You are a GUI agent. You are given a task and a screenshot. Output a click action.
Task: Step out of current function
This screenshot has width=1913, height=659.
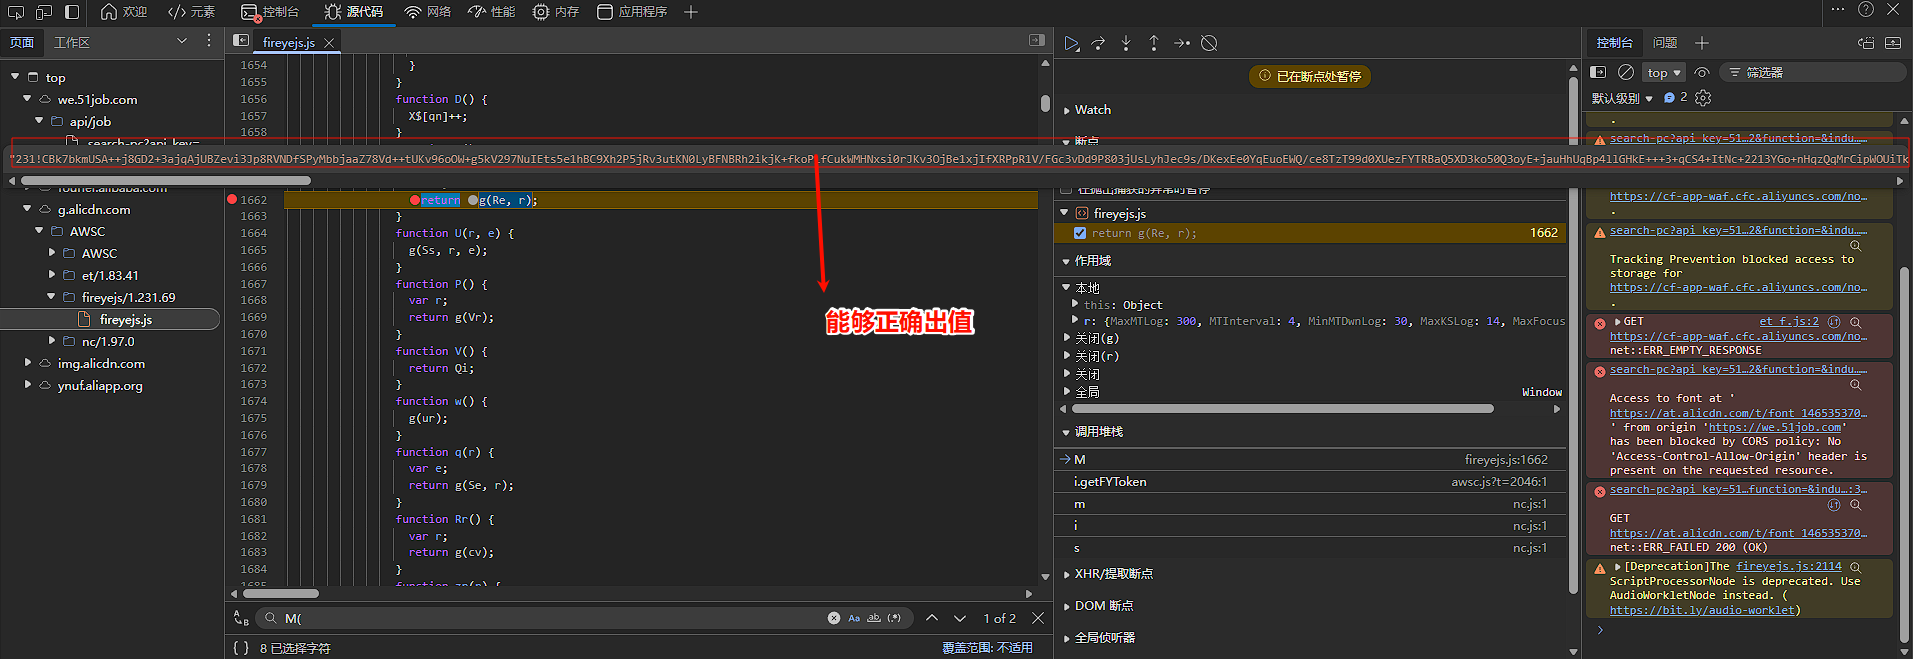(1154, 43)
